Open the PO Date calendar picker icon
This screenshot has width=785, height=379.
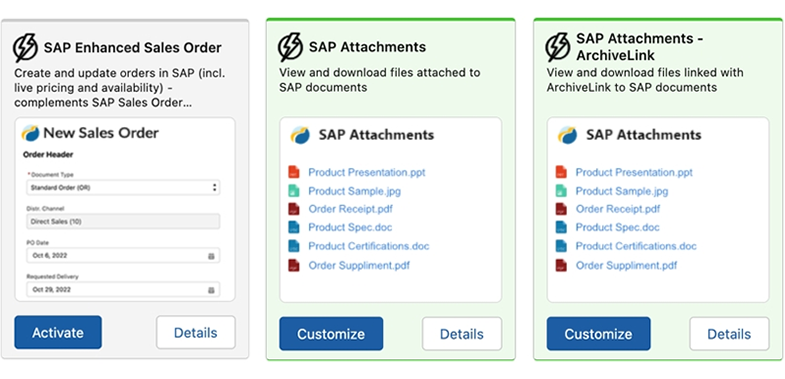(211, 256)
